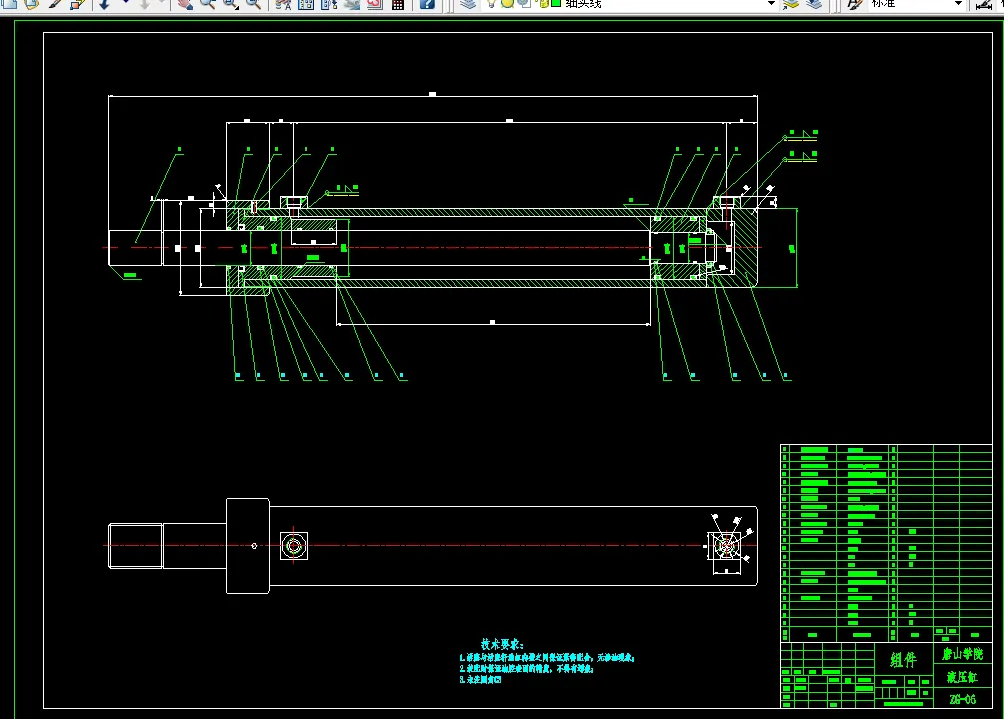Image resolution: width=1004 pixels, height=719 pixels.
Task: Click the grip on the dimension line below the section view
Action: click(x=492, y=322)
